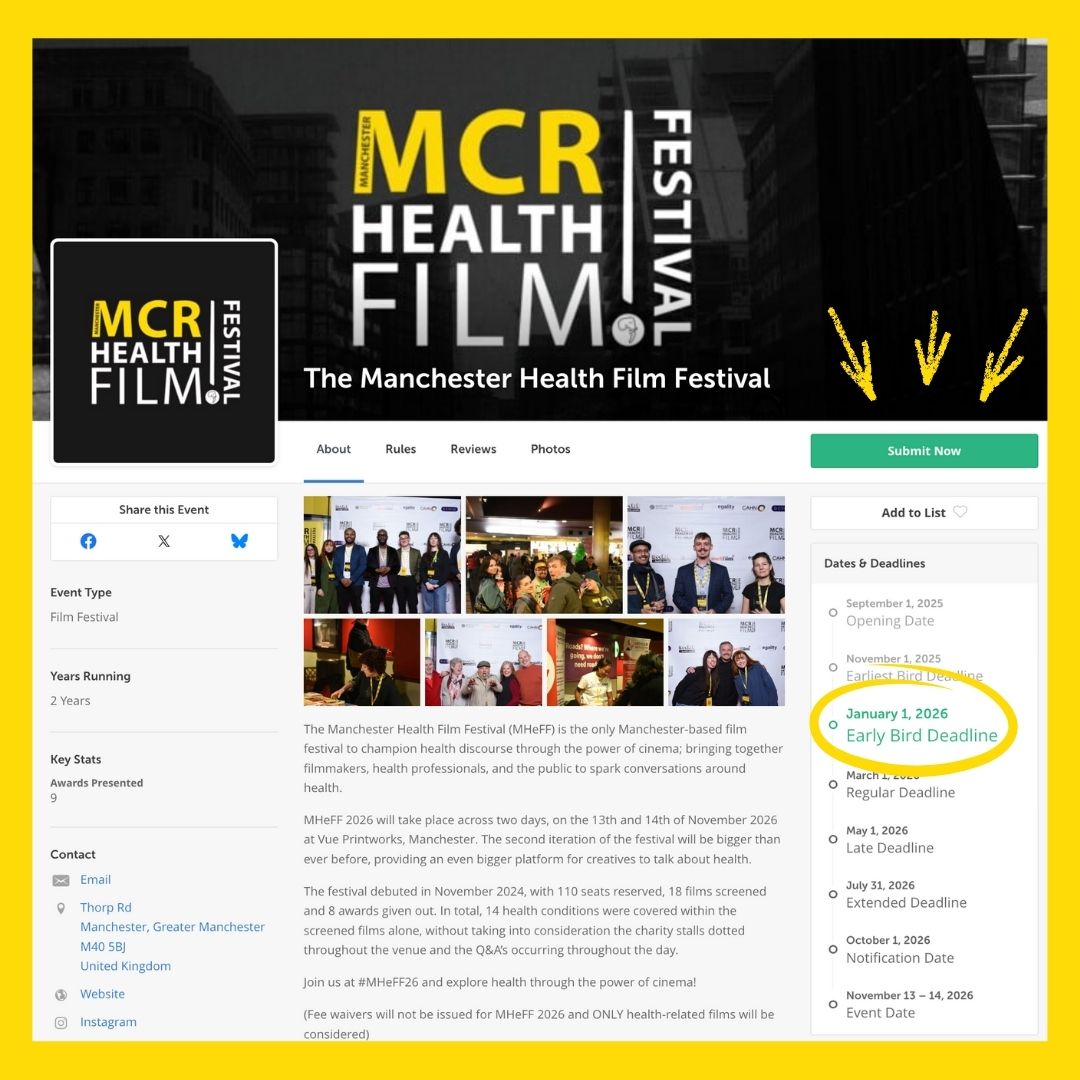Click the "Film Festival" event type value

click(84, 617)
